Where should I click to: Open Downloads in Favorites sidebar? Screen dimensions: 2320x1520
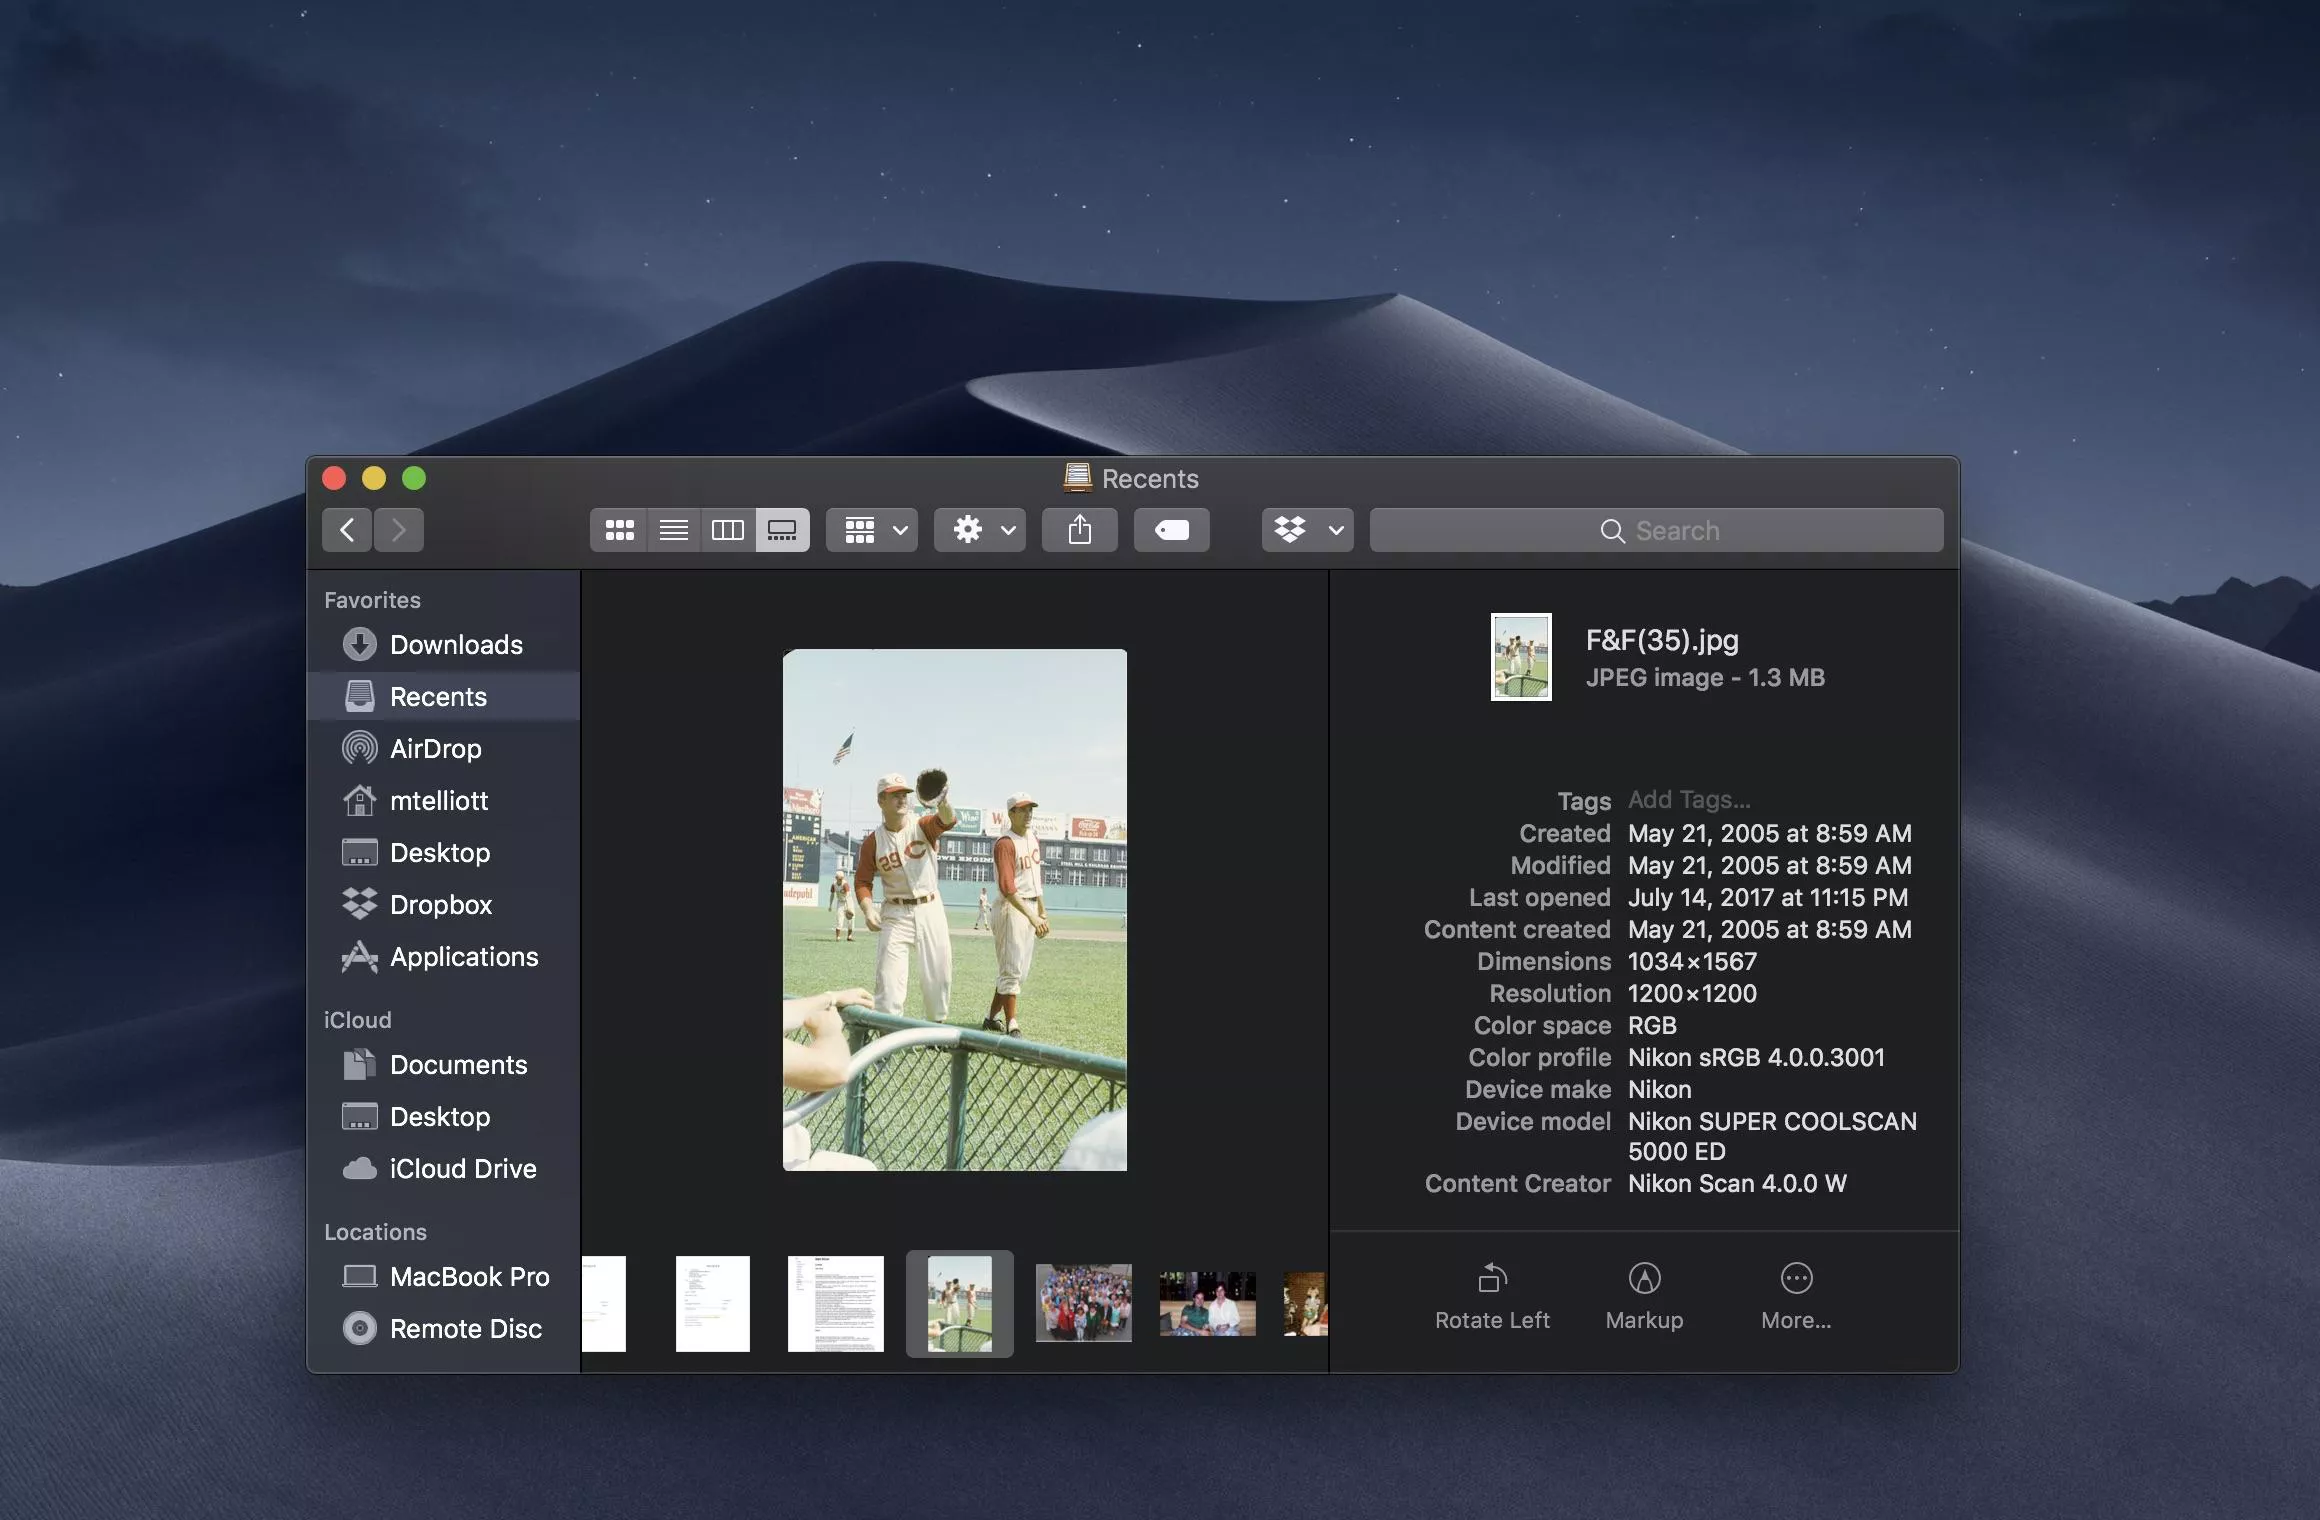455,645
